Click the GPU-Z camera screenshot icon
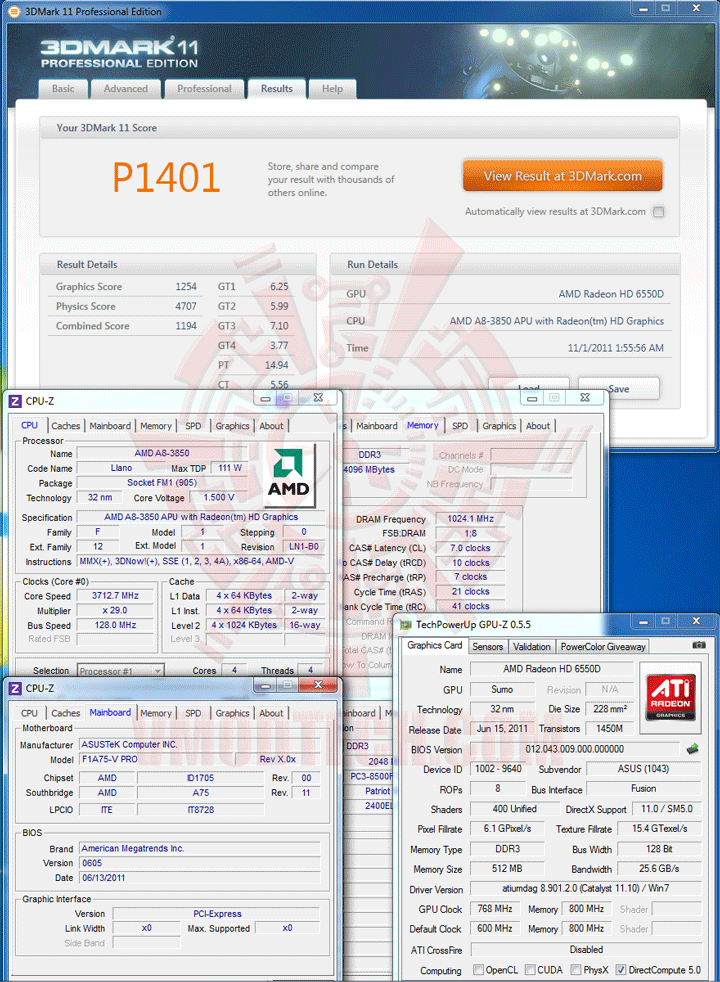Screen dimensions: 720x982 click(699, 645)
